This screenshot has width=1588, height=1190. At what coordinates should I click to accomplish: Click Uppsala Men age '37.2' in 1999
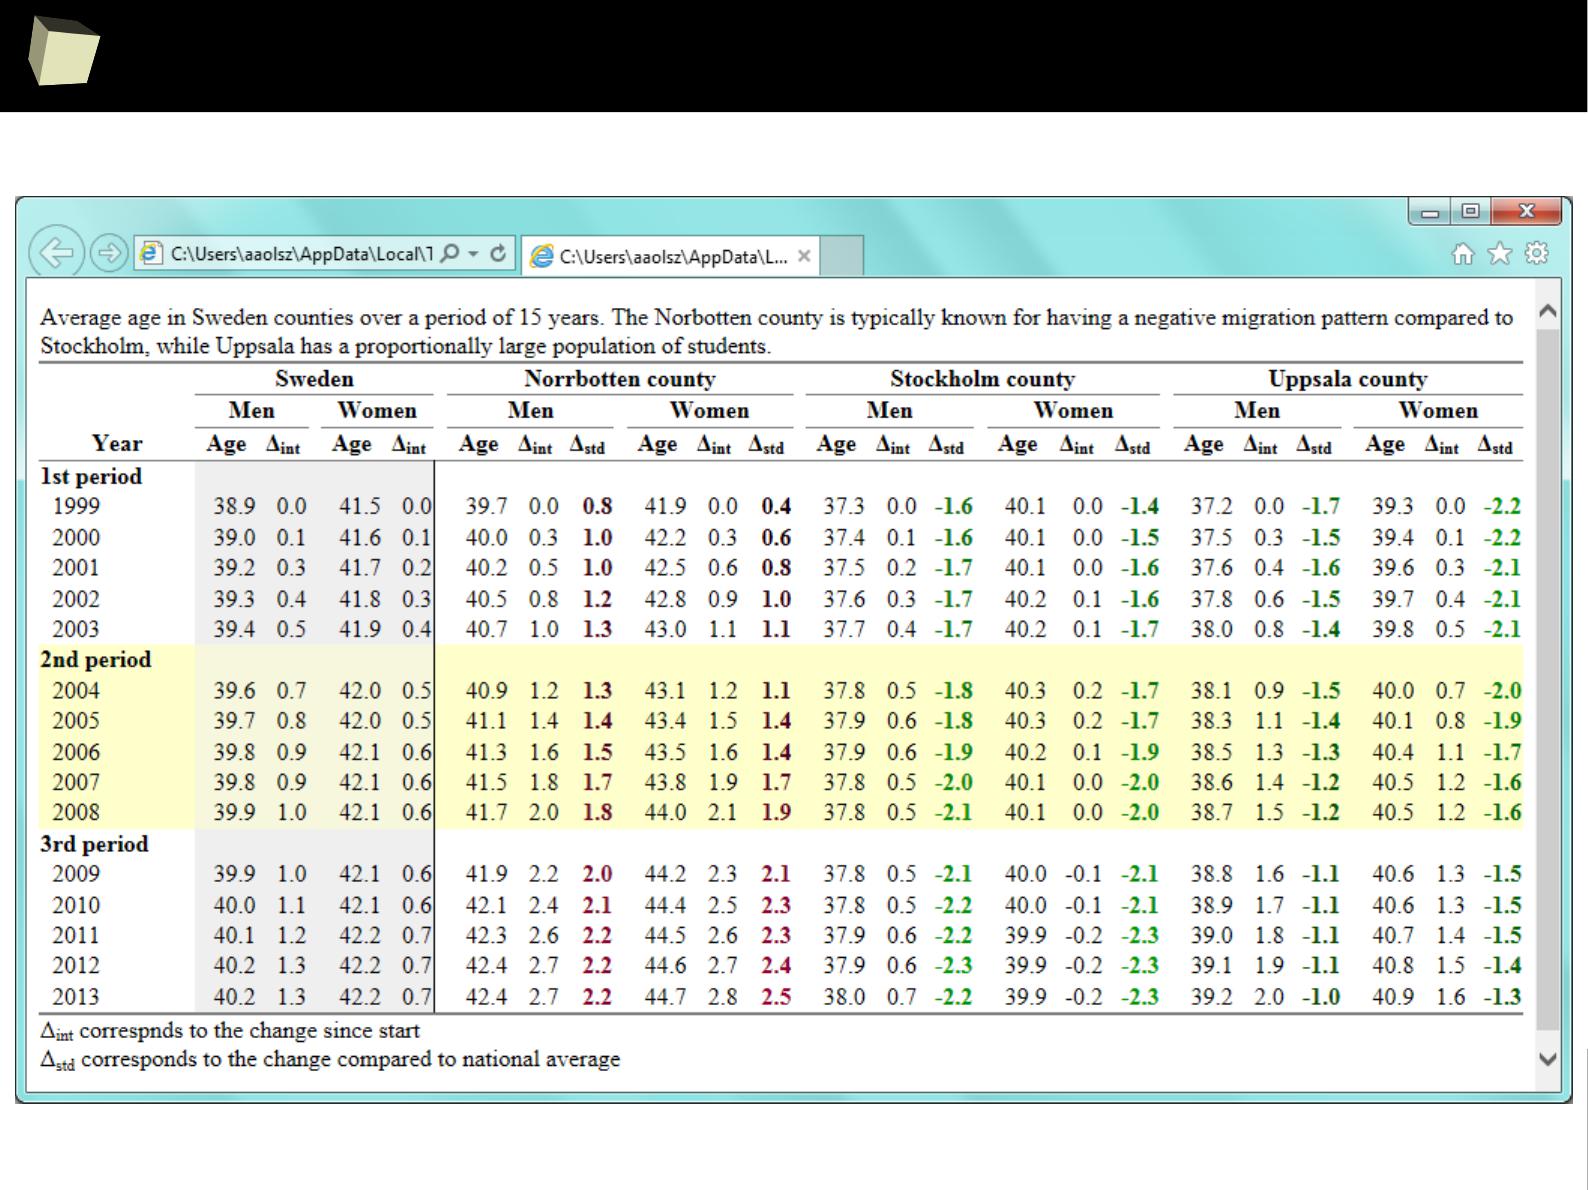pos(1212,507)
